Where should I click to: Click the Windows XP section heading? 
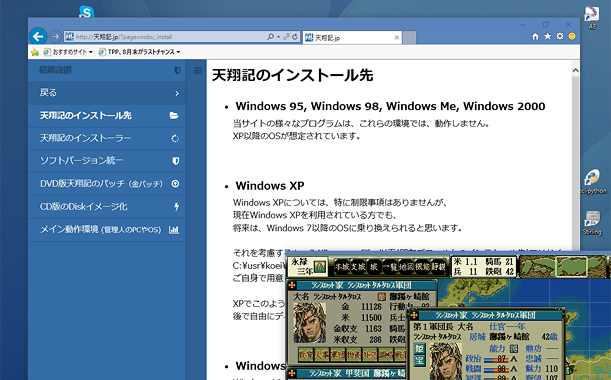click(270, 186)
